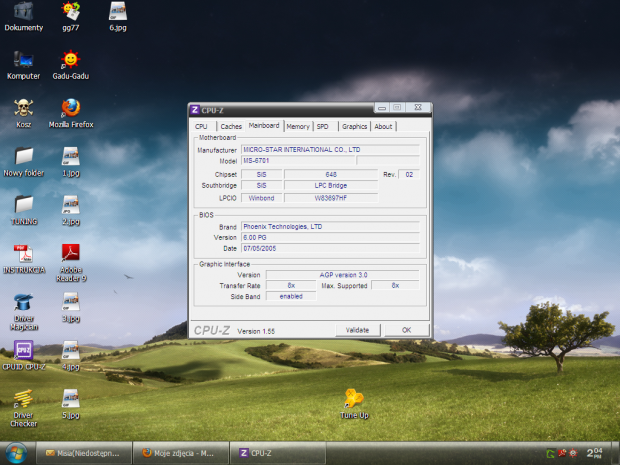Open the Driver Checker shortcut
Viewport: 620px width, 465px height.
coord(23,400)
